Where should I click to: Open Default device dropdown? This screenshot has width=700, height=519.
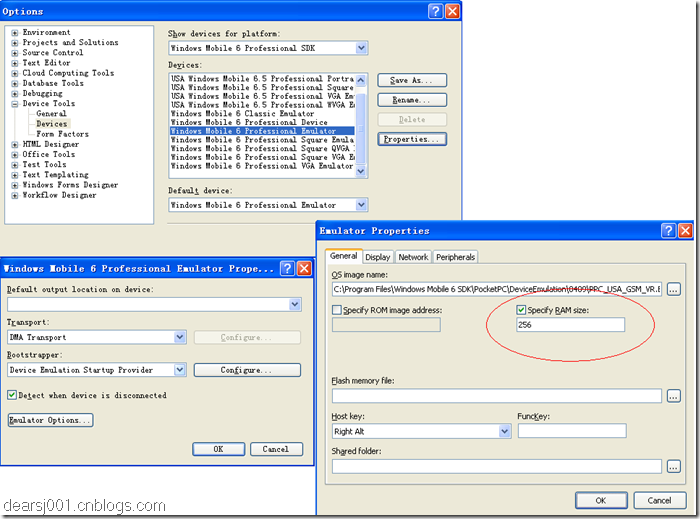(362, 205)
